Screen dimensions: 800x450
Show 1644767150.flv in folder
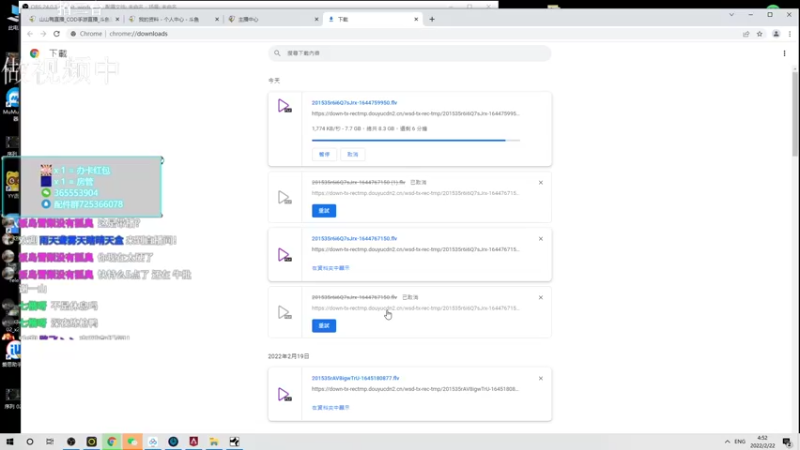(x=331, y=268)
